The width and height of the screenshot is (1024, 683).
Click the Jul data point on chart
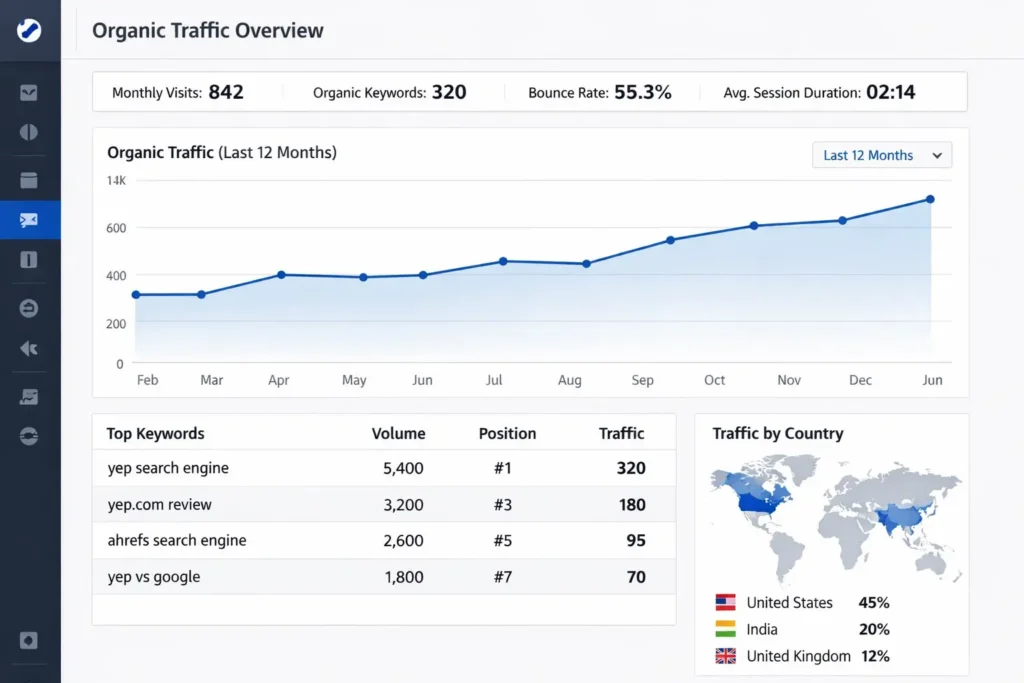click(503, 261)
